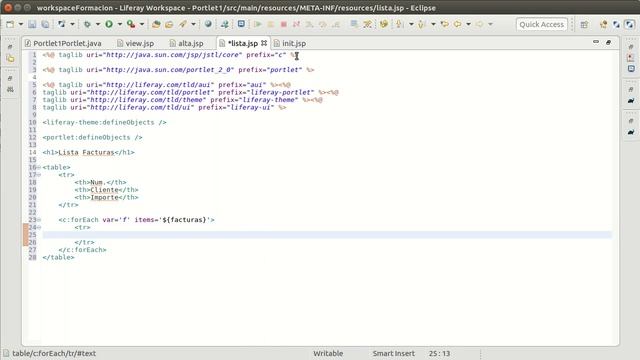This screenshot has width=640, height=360.
Task: Open the Back history dropdown arrow
Action: (x=468, y=24)
